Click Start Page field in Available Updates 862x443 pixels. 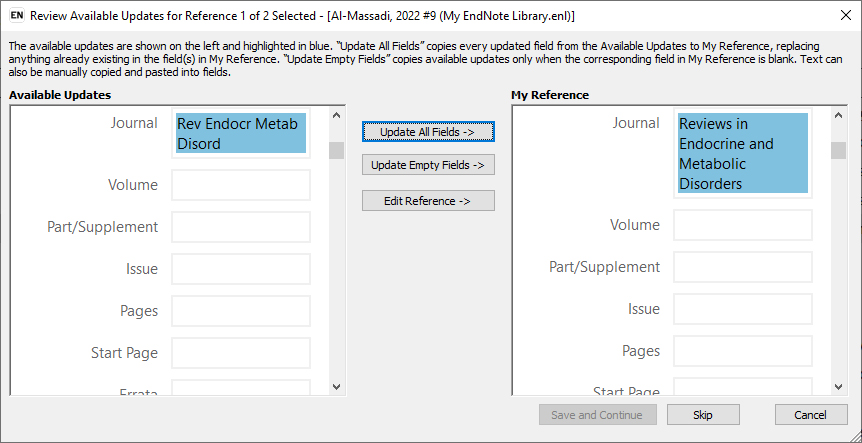241,353
